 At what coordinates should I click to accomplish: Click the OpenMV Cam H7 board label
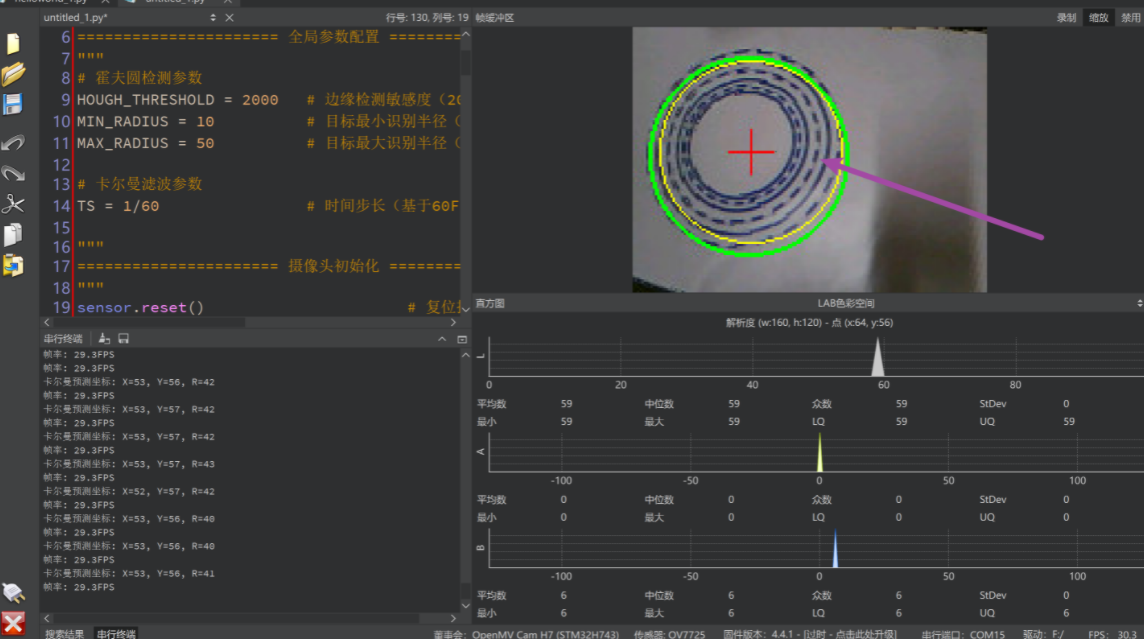point(526,634)
